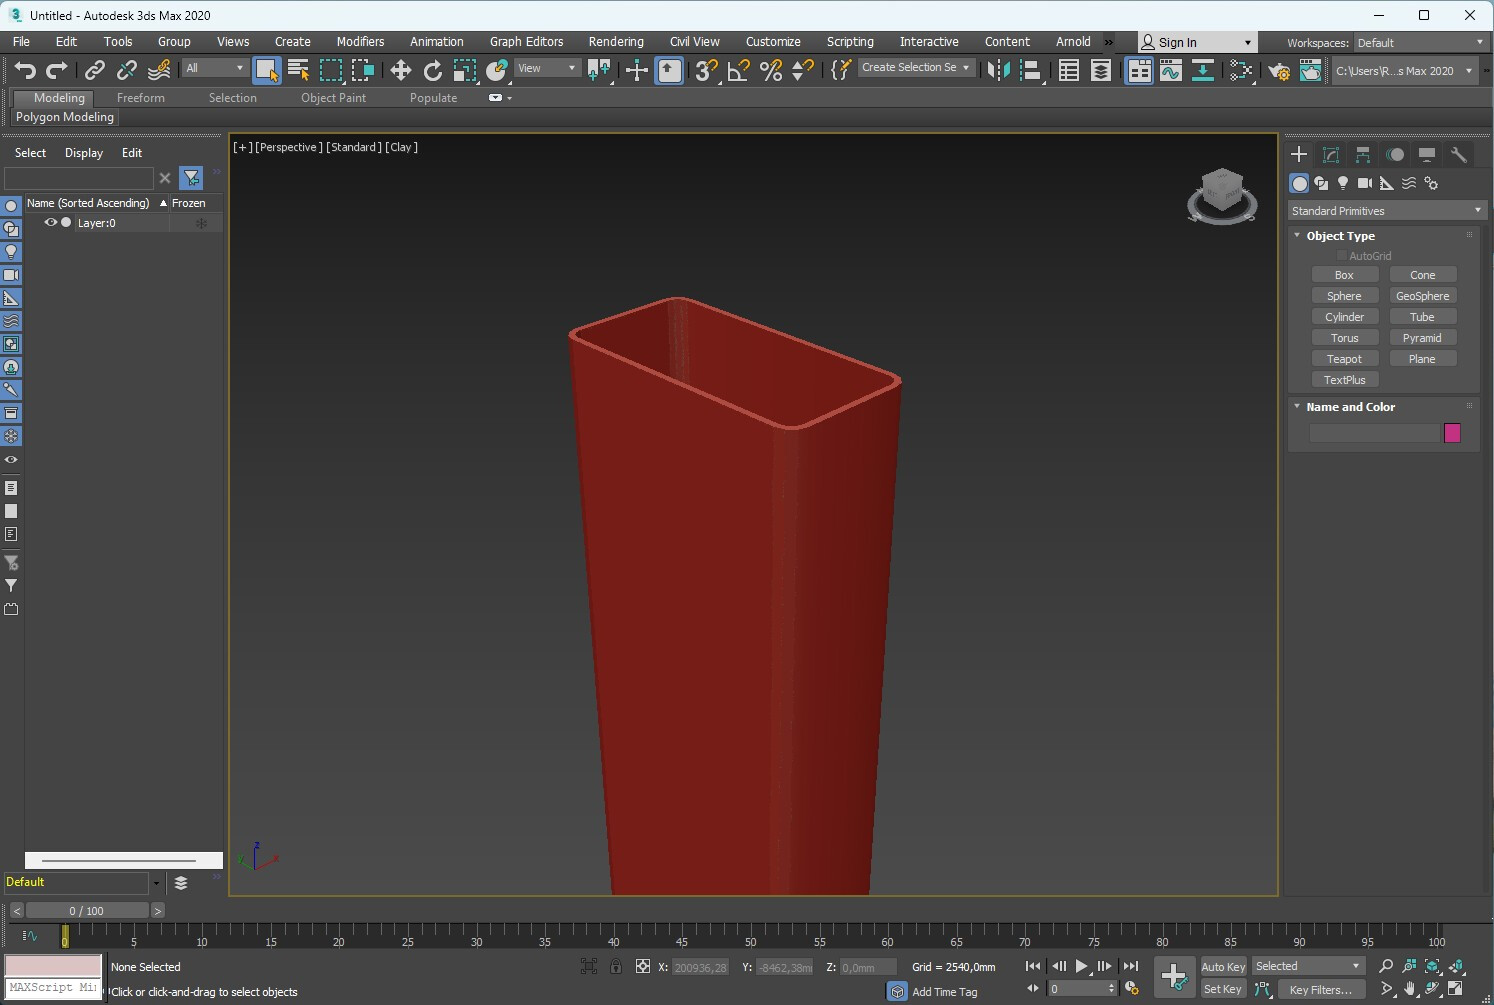This screenshot has height=1005, width=1494.
Task: Select the Select and Link tool
Action: click(95, 70)
